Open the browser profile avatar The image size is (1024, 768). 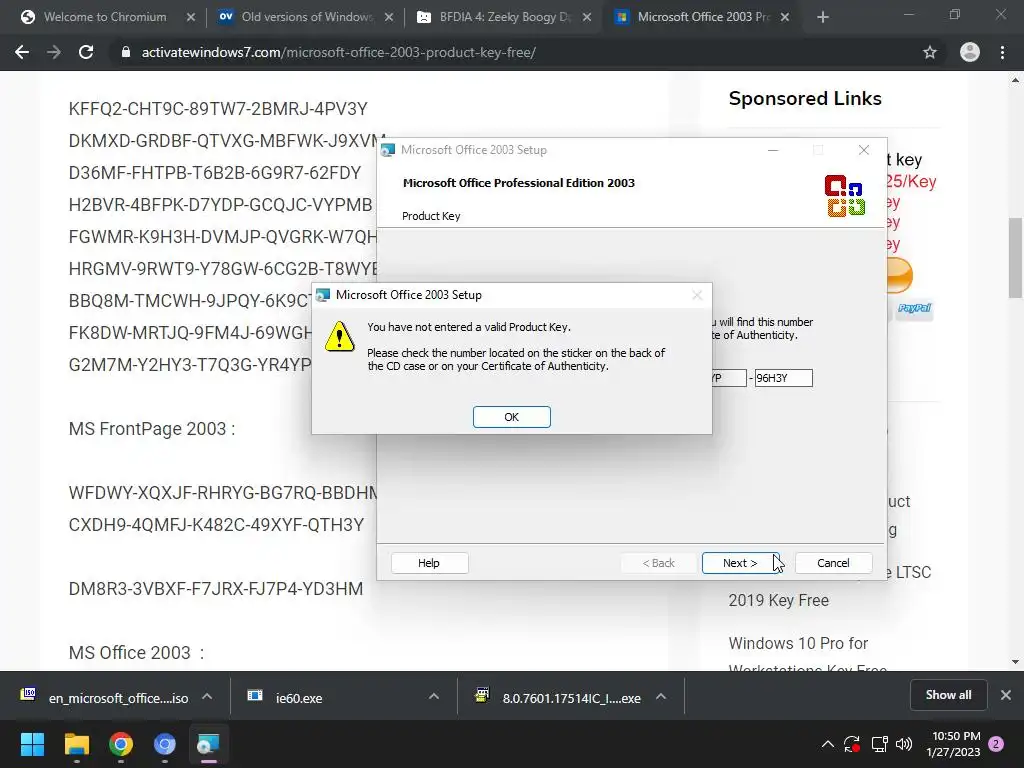click(x=970, y=52)
